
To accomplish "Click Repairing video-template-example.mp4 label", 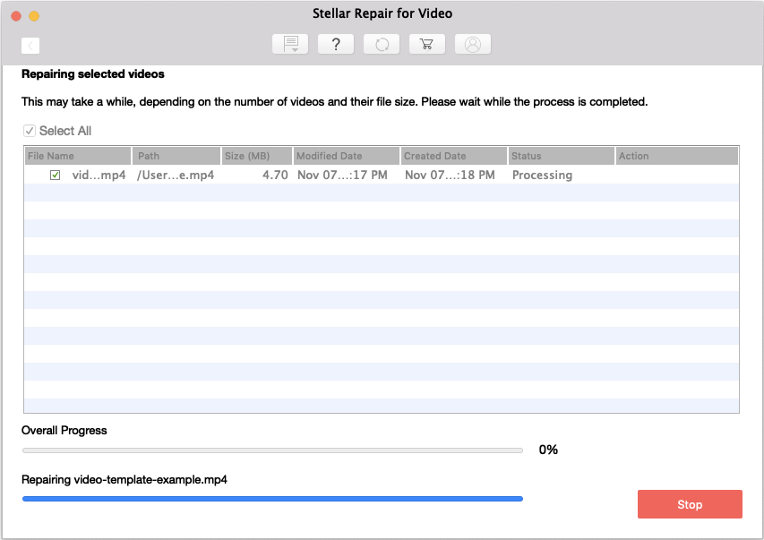I will tap(124, 480).
